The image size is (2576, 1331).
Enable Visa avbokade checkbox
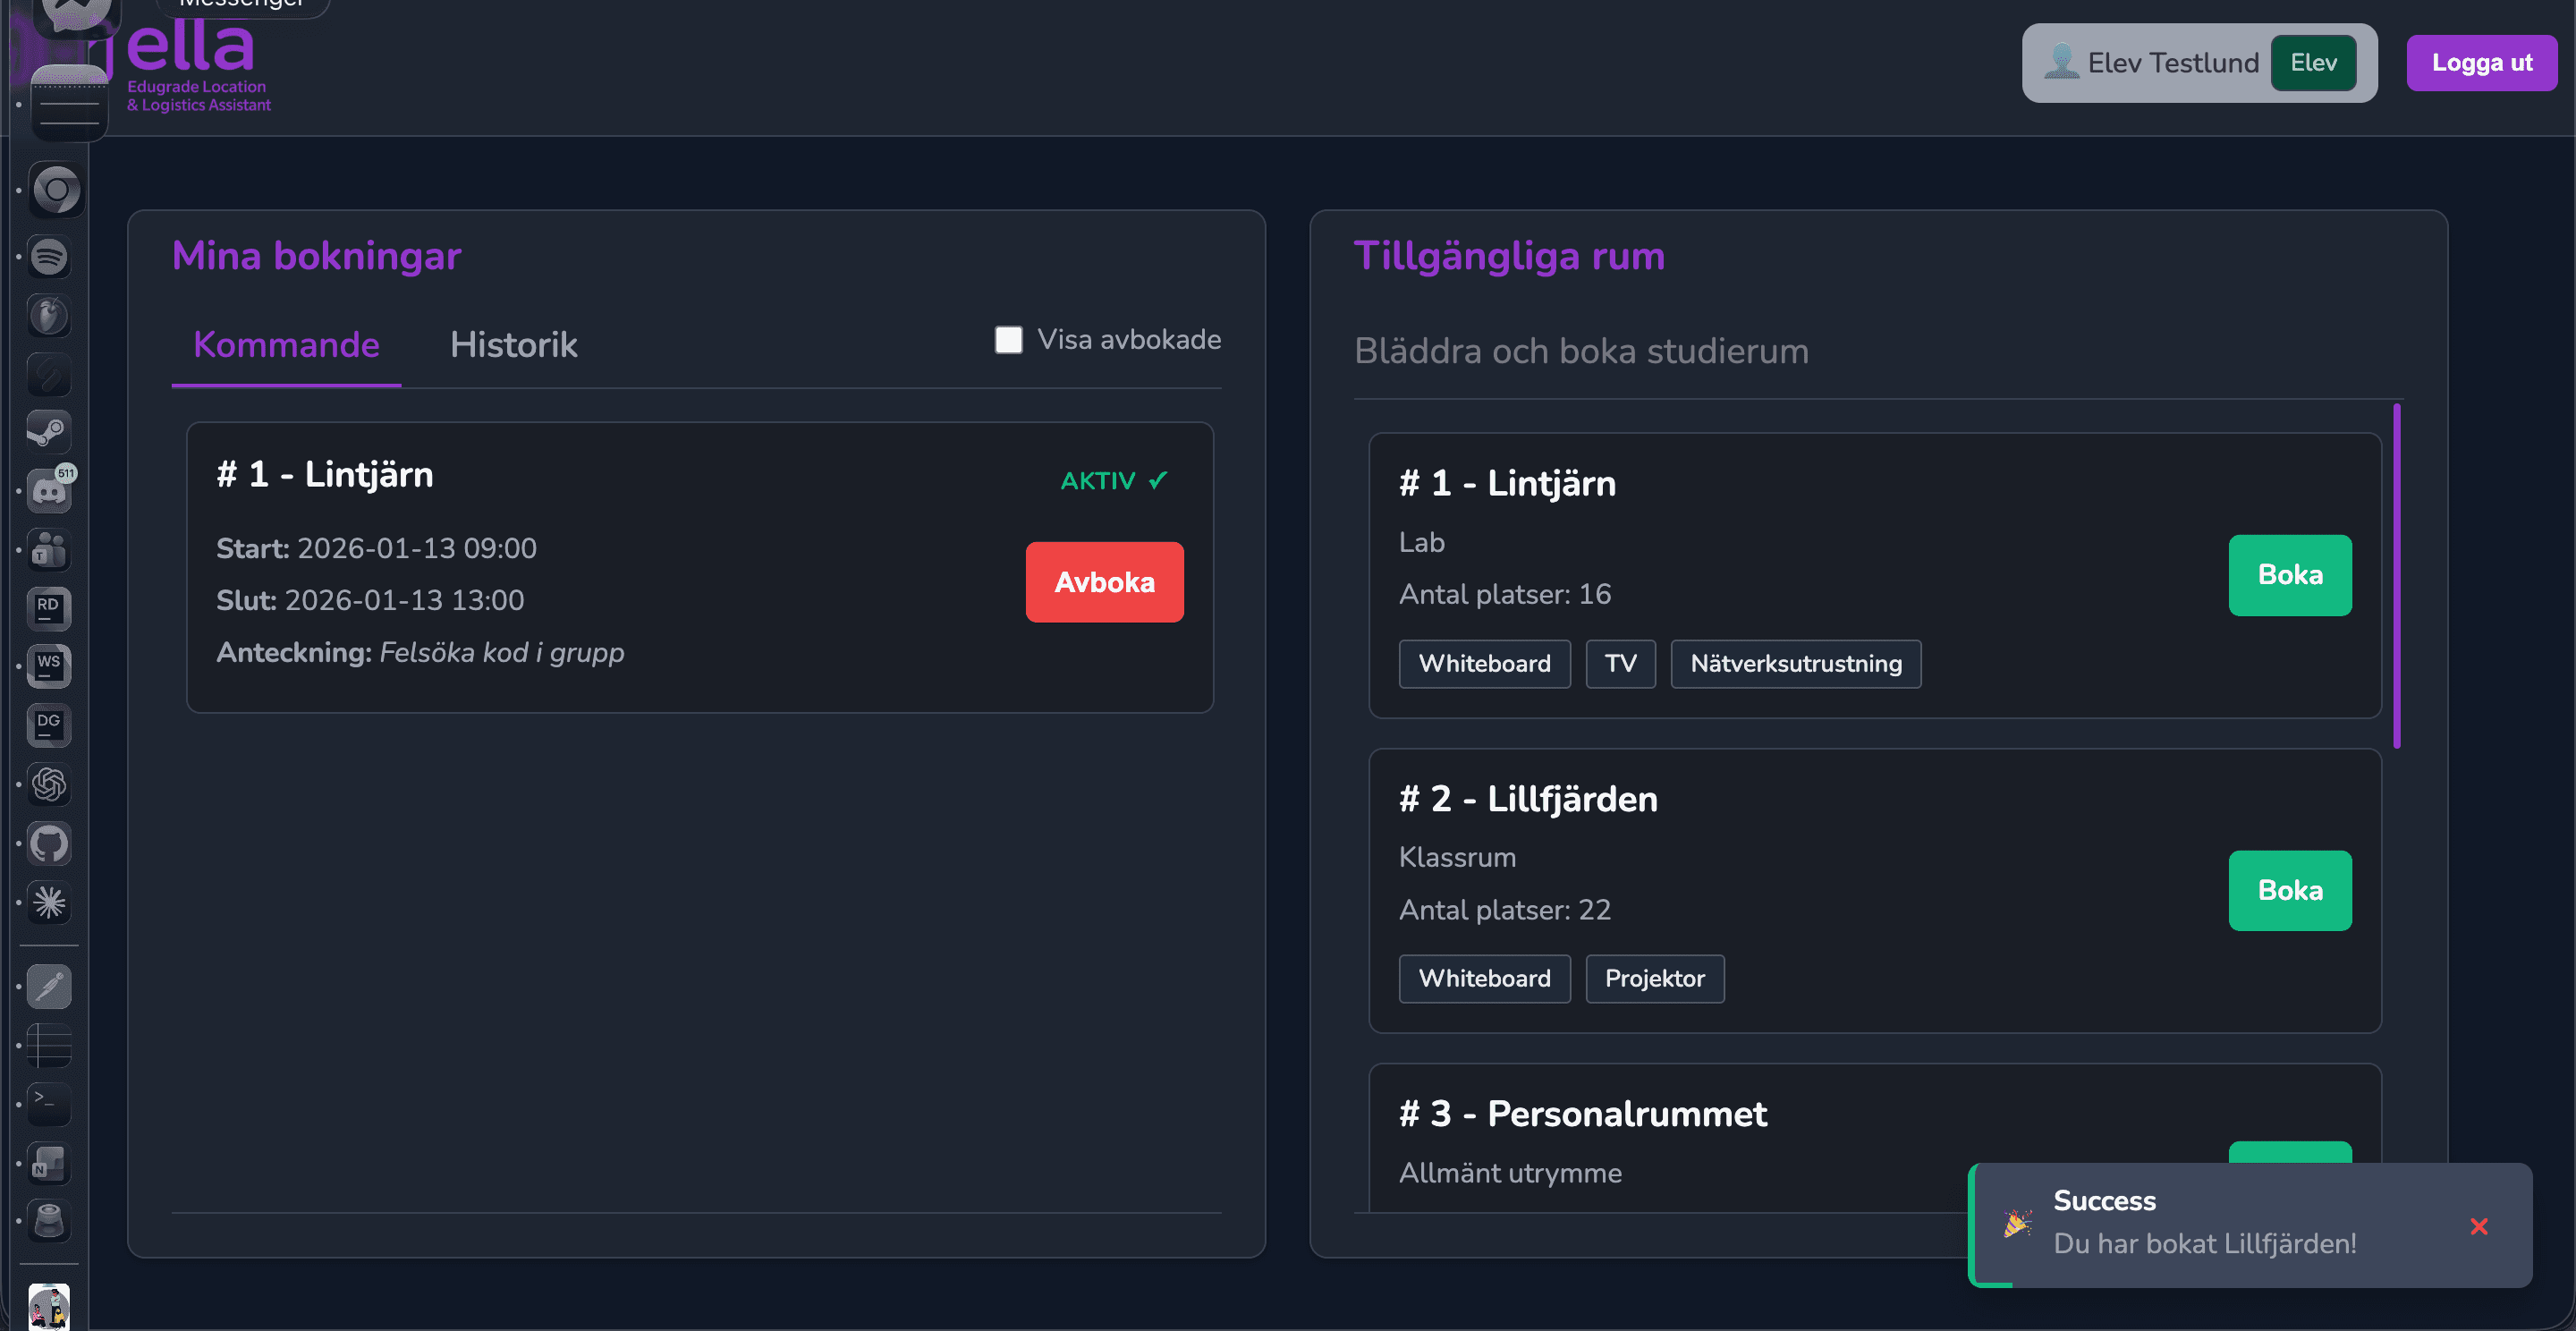coord(1008,340)
